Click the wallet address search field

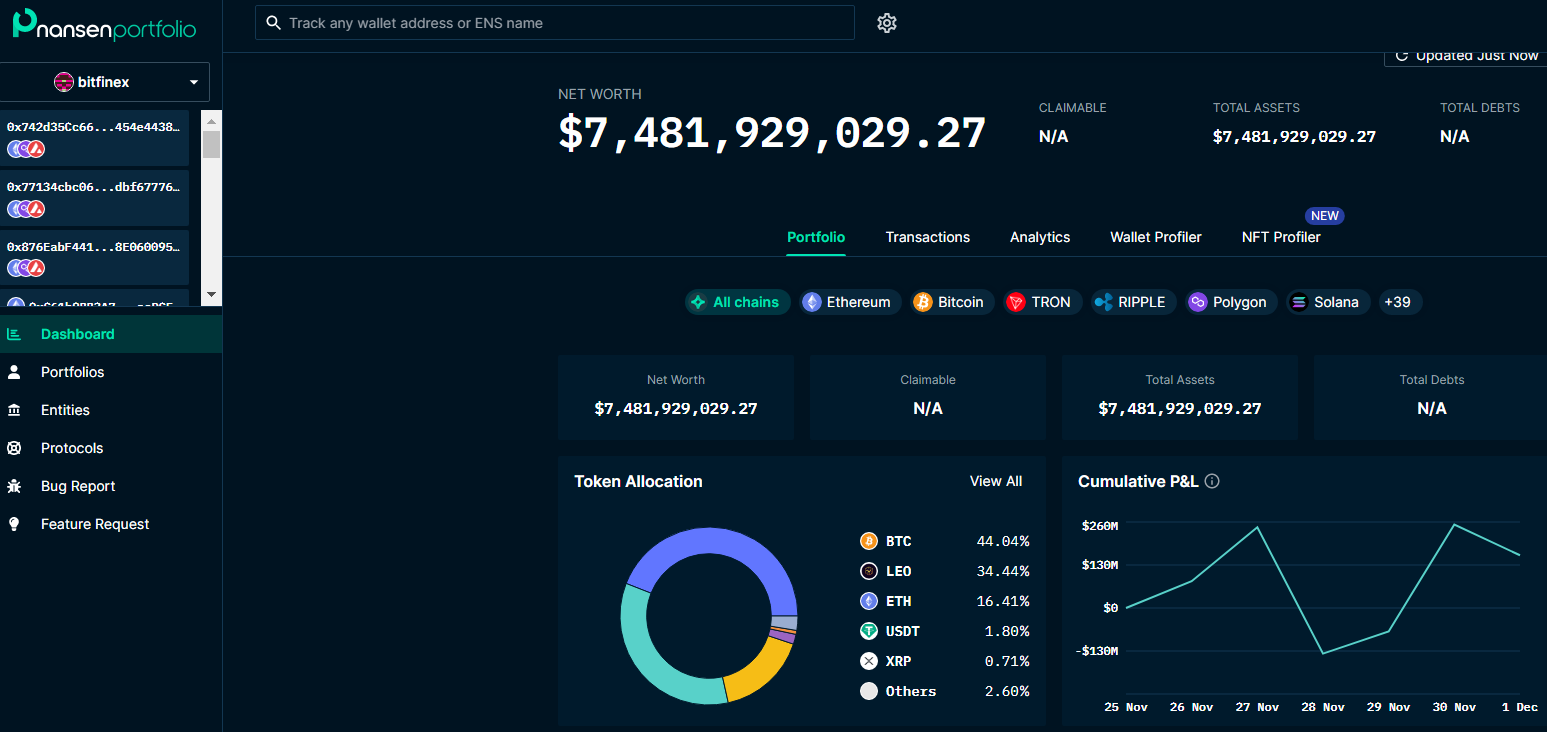[555, 23]
